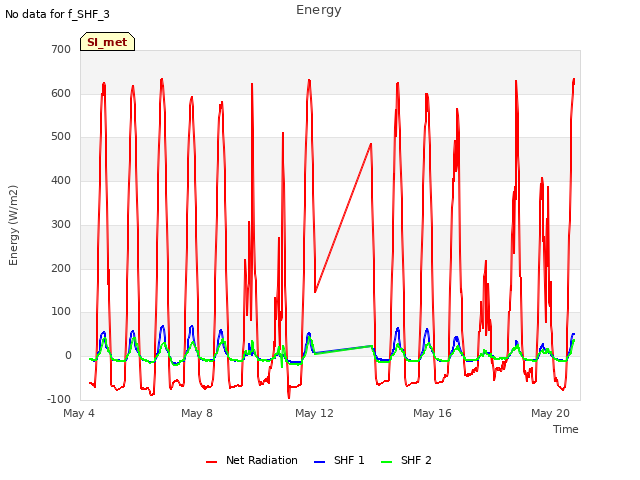This screenshot has width=640, height=480.
Task: Click the 0 y-axis tick label
Action: (x=68, y=356)
